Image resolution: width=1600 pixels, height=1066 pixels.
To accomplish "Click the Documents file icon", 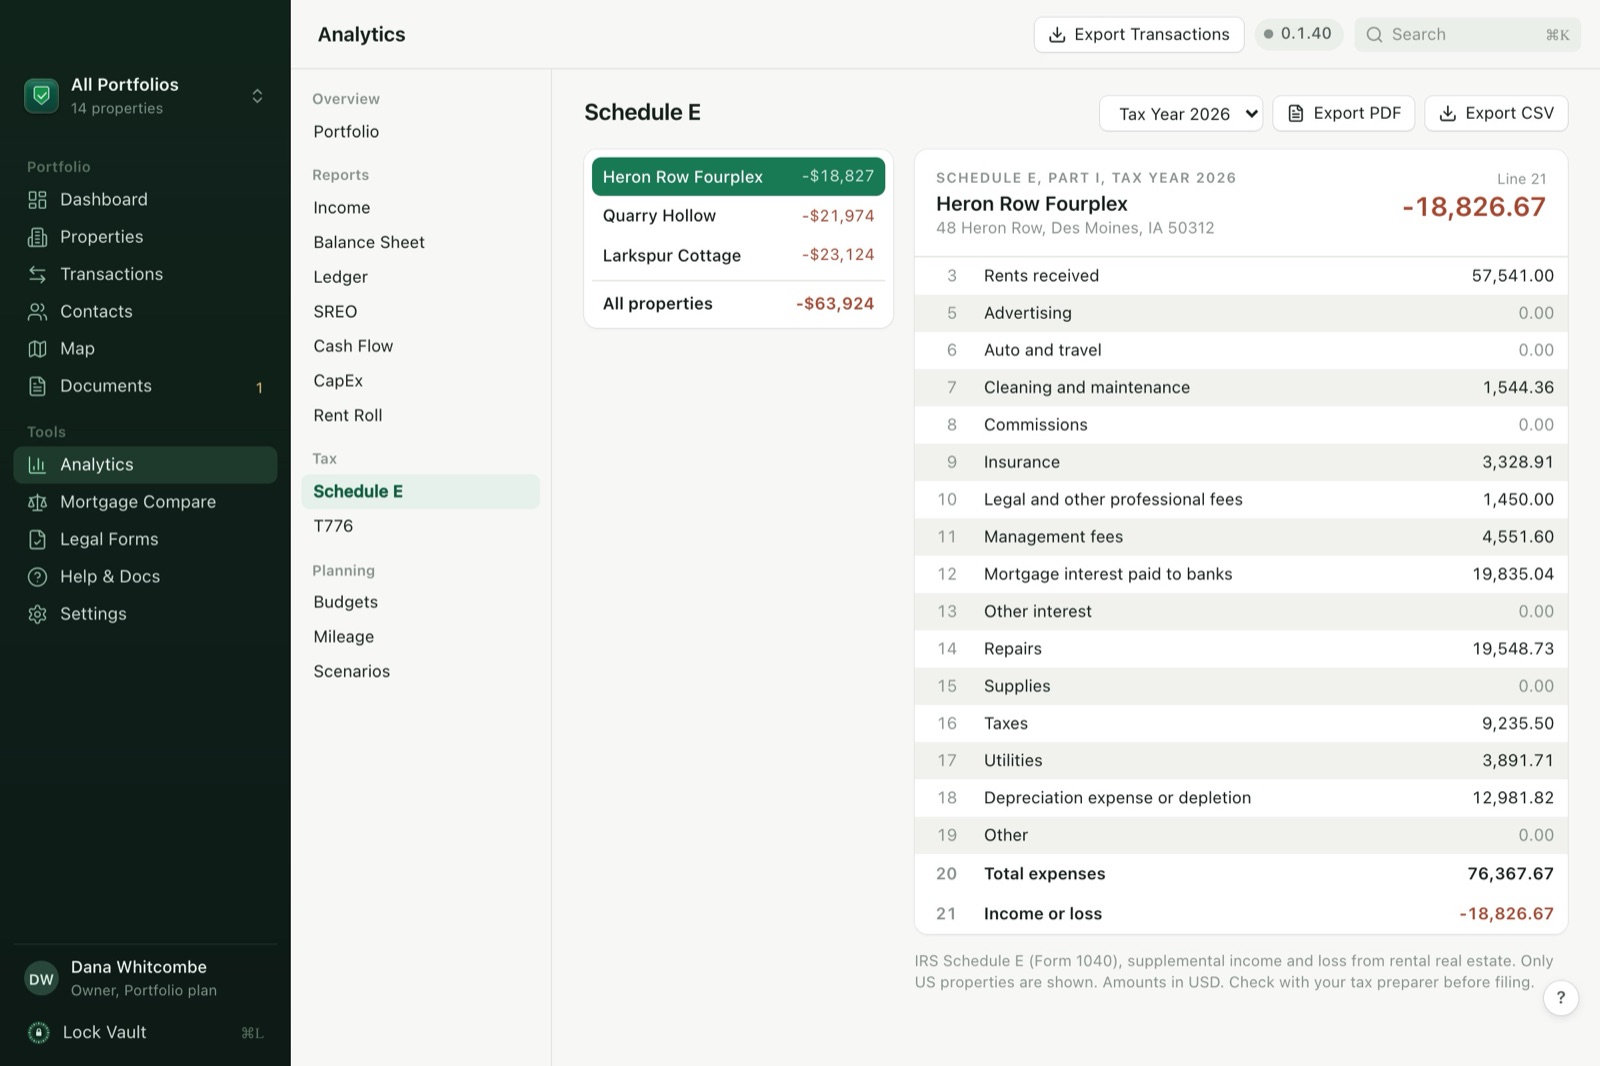I will coord(37,386).
